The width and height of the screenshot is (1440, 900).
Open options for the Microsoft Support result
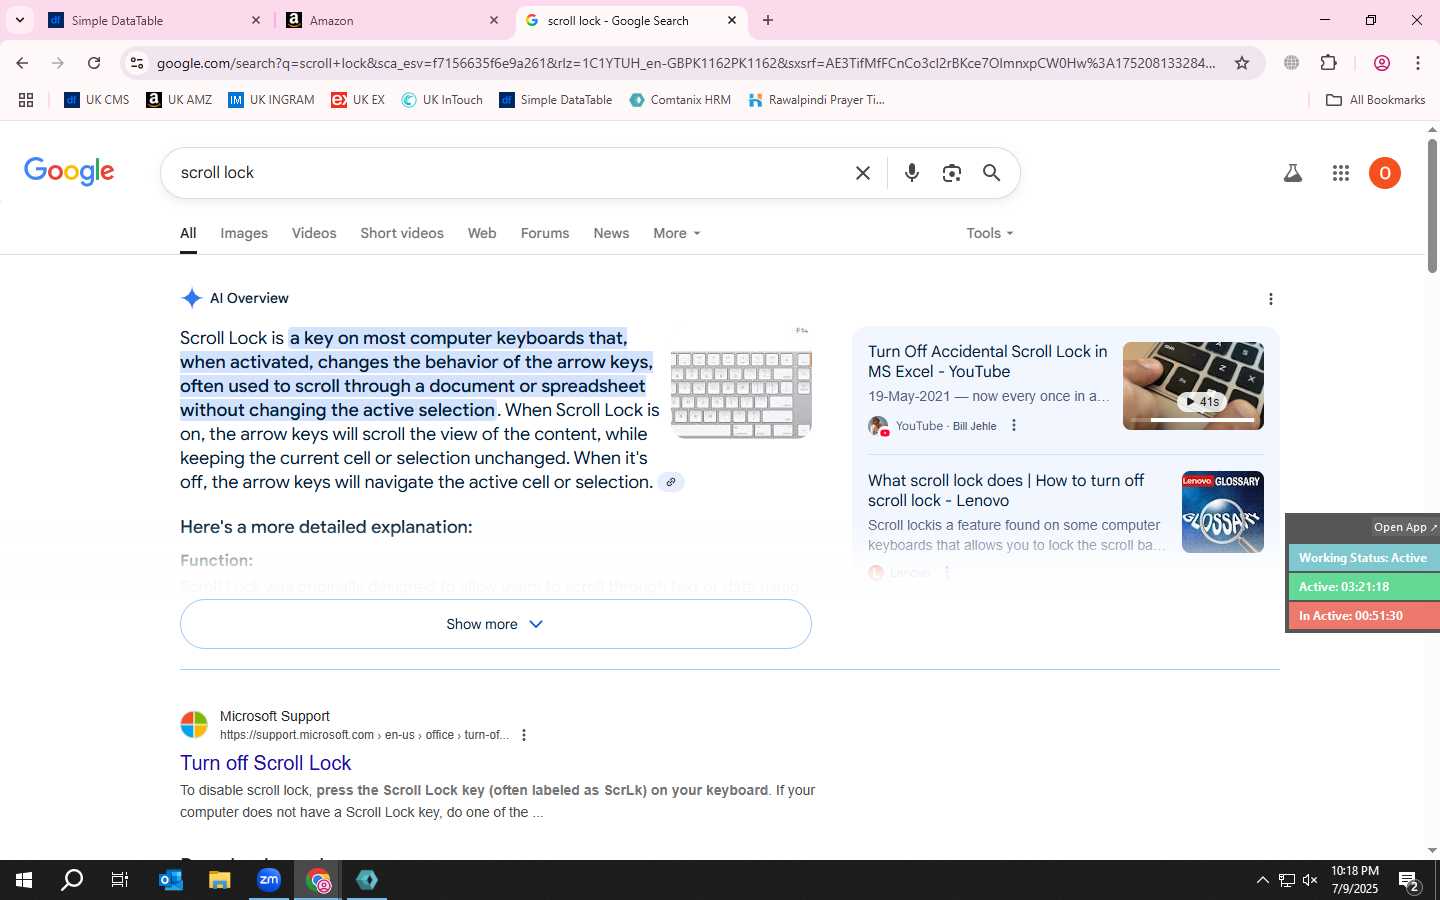524,735
